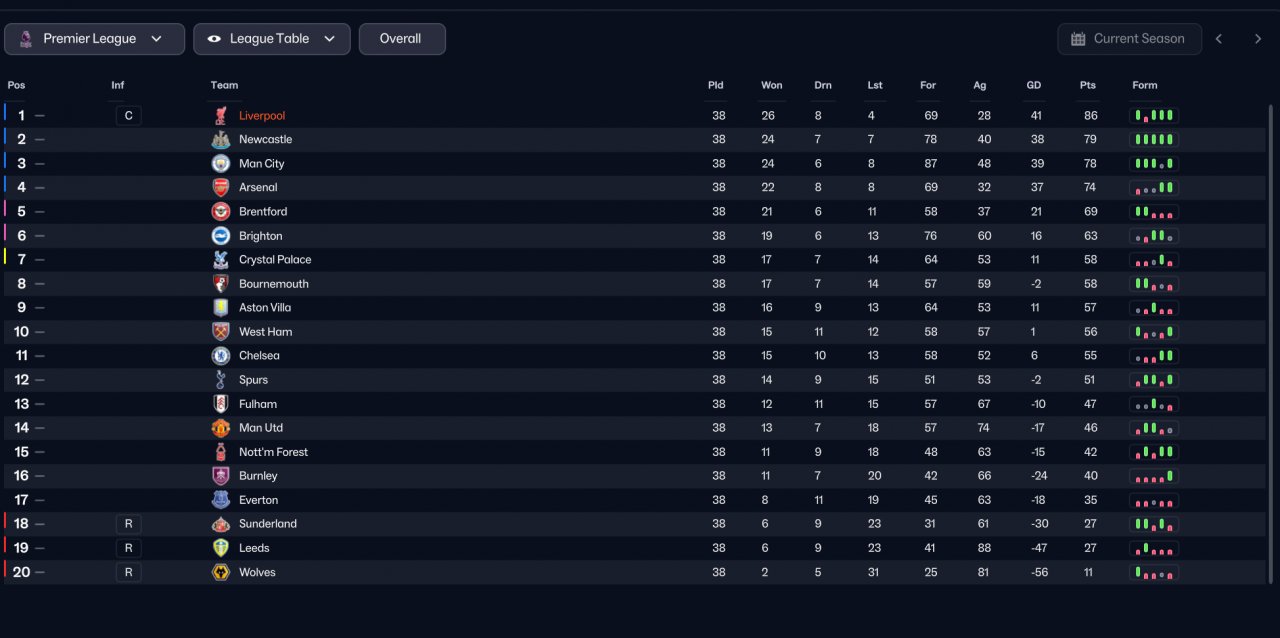This screenshot has width=1280, height=638.
Task: Open the Spurs team link
Action: [x=253, y=380]
